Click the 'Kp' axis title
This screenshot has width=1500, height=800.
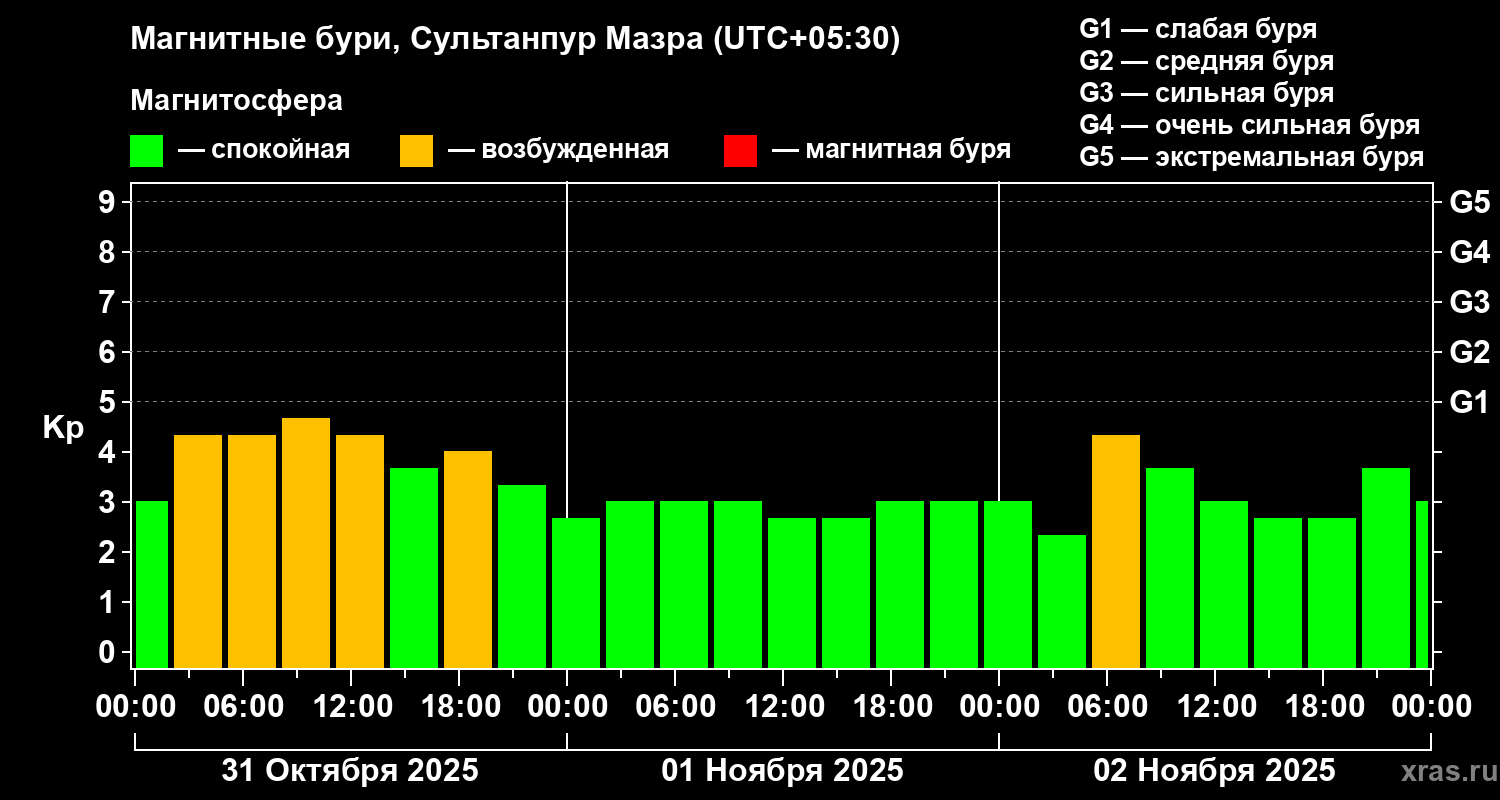(x=63, y=428)
